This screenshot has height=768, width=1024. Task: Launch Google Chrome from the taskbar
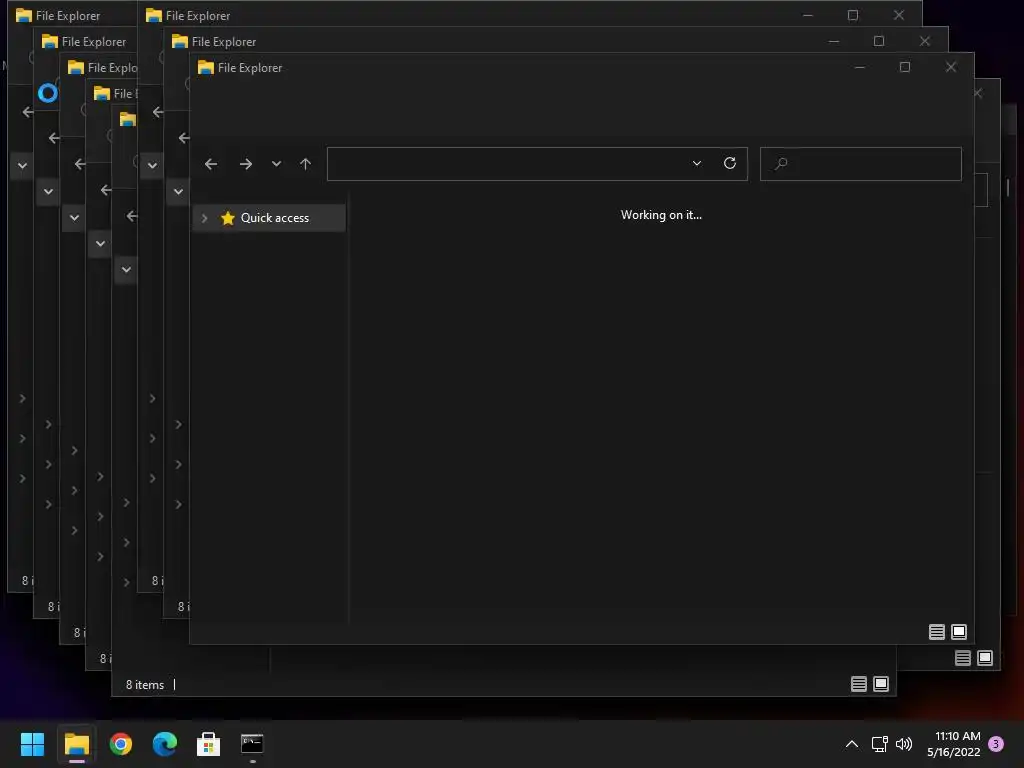click(x=121, y=744)
